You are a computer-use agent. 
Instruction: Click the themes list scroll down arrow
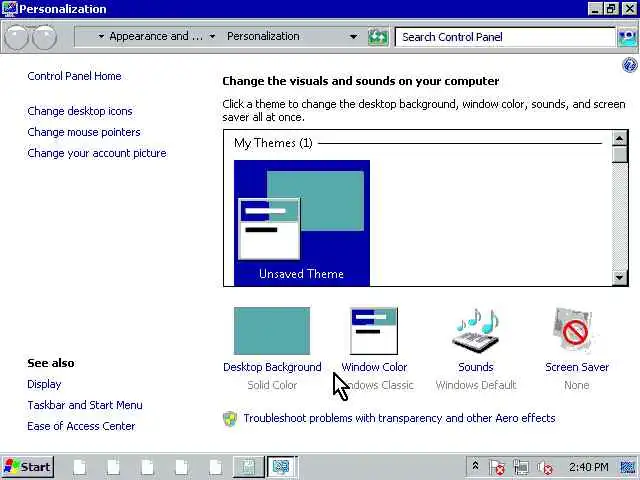pos(619,278)
